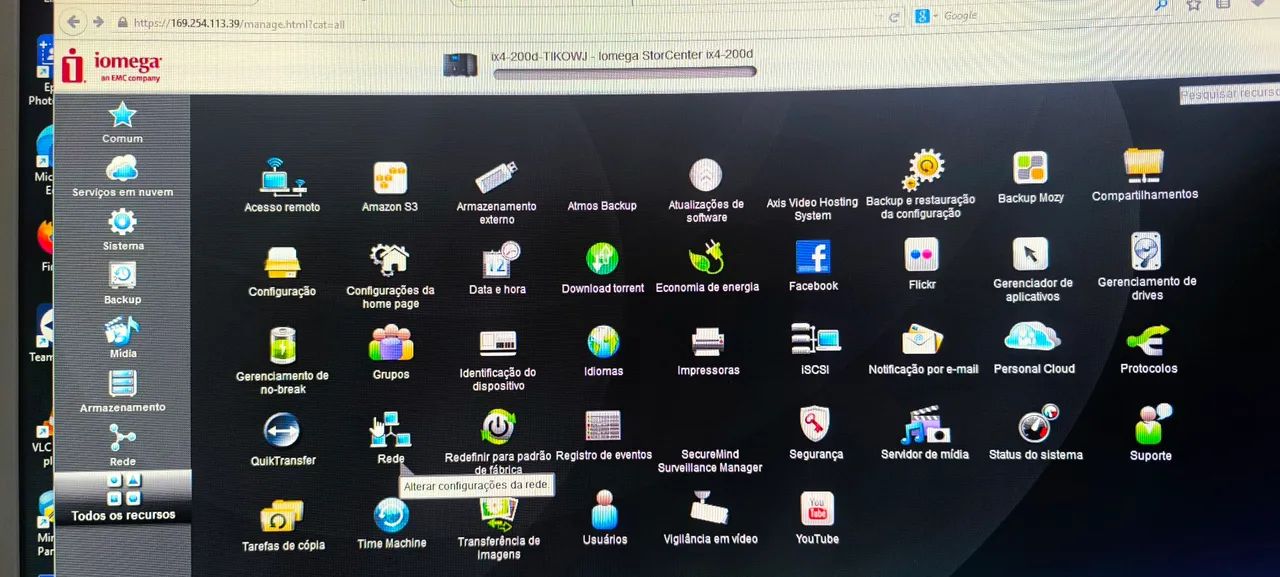Select Rede category in the sidebar
This screenshot has height=577, width=1280.
(x=122, y=444)
